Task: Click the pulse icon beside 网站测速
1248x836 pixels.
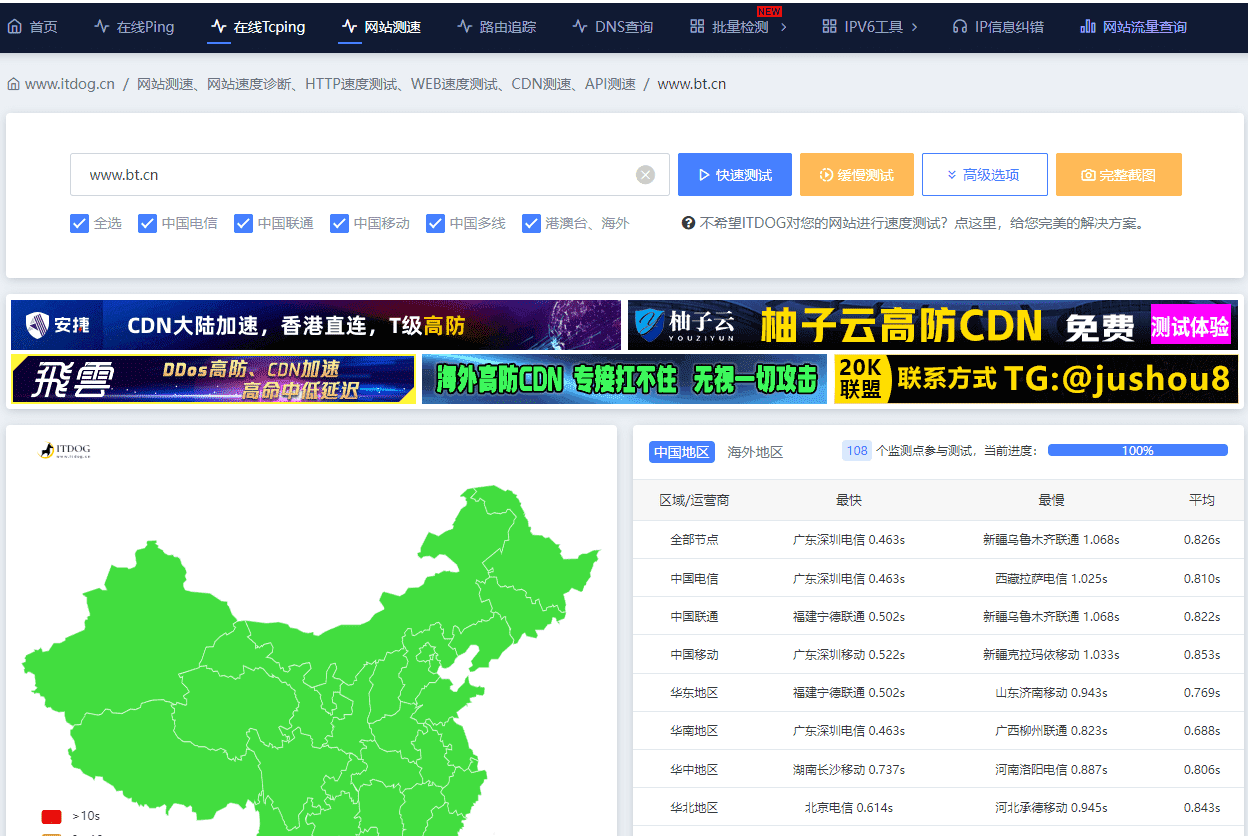Action: coord(349,27)
